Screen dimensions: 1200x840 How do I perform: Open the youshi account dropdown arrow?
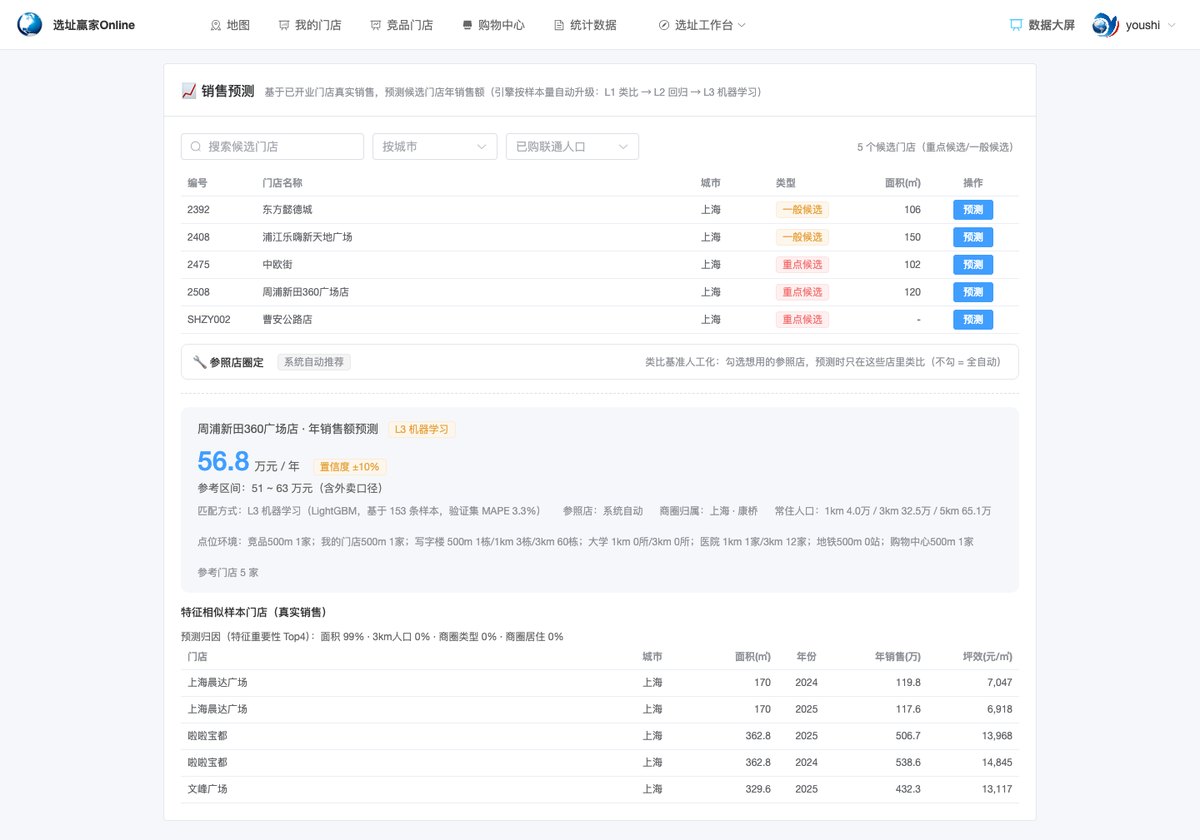pos(1172,25)
